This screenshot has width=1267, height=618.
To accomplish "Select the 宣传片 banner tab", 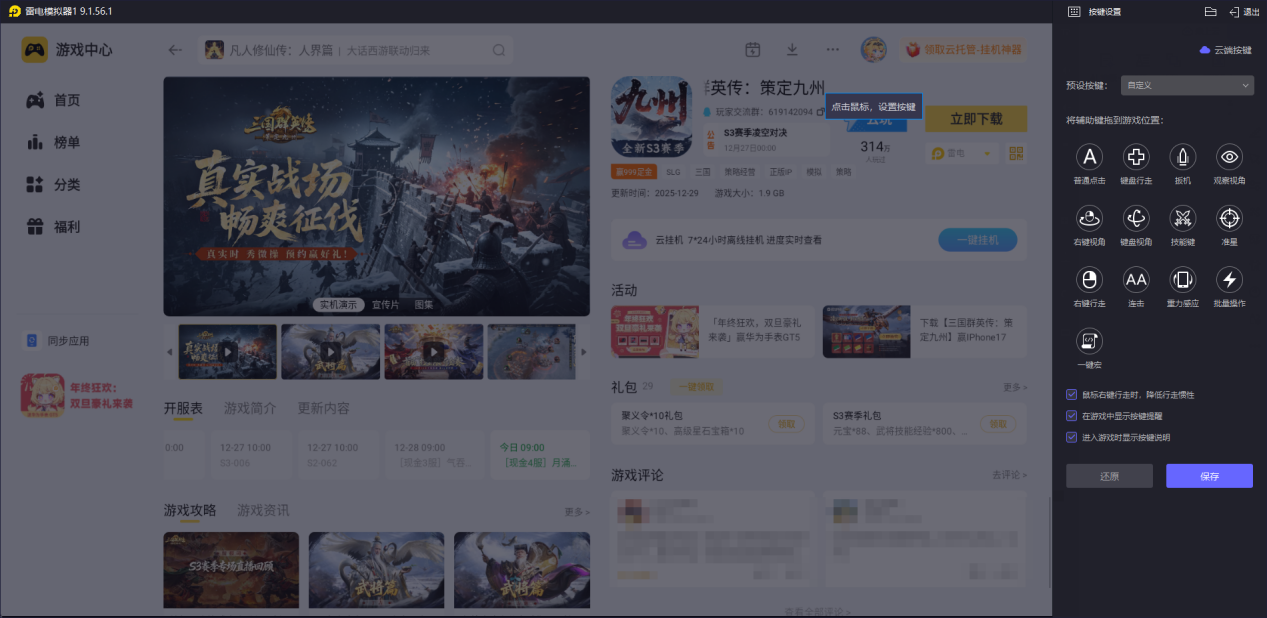I will point(385,304).
